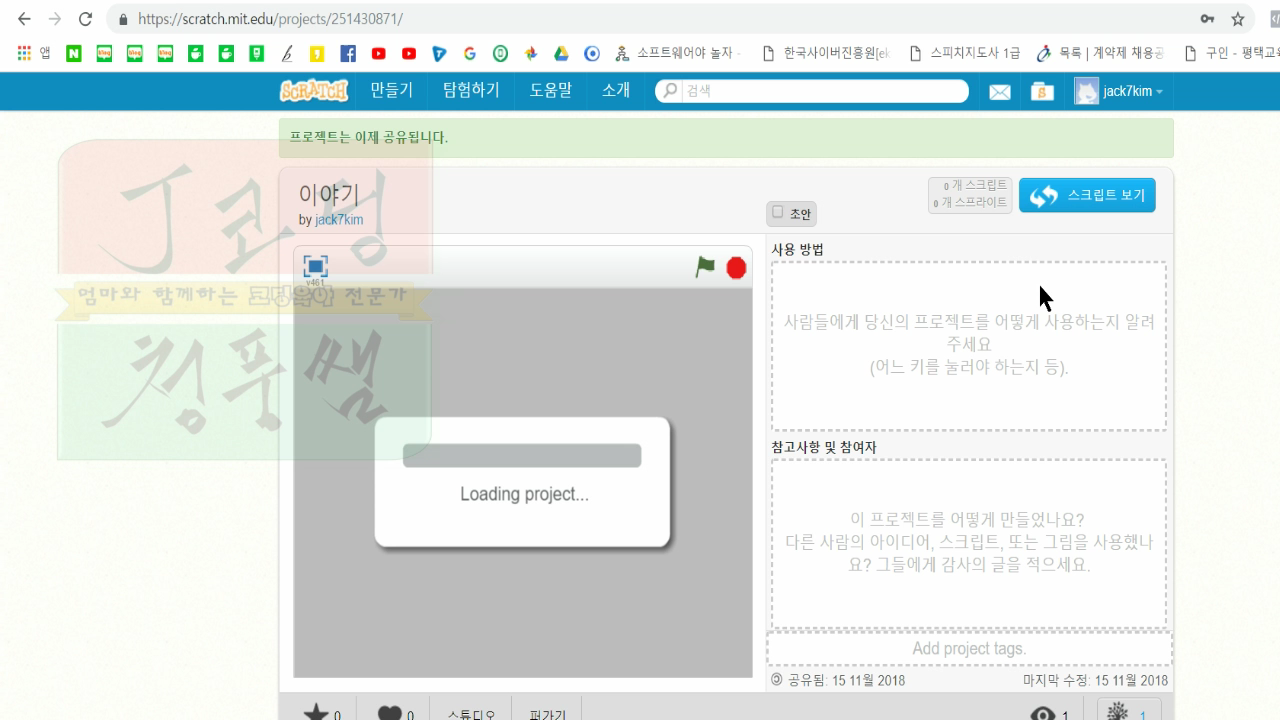The width and height of the screenshot is (1280, 720).
Task: Open the jack7kim account dropdown
Action: 1118,91
